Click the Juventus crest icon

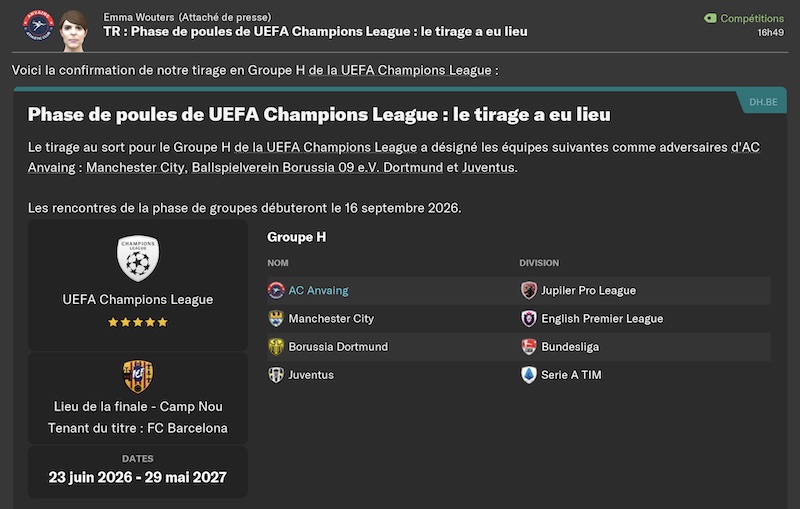pyautogui.click(x=276, y=375)
